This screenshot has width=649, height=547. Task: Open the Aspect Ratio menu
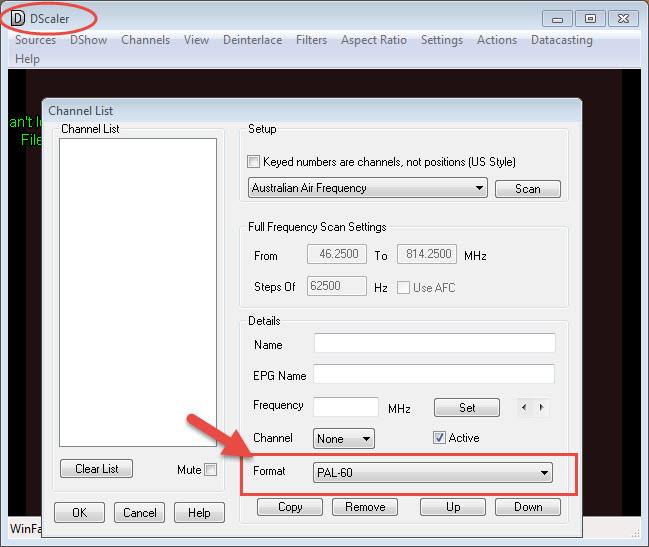coord(374,40)
